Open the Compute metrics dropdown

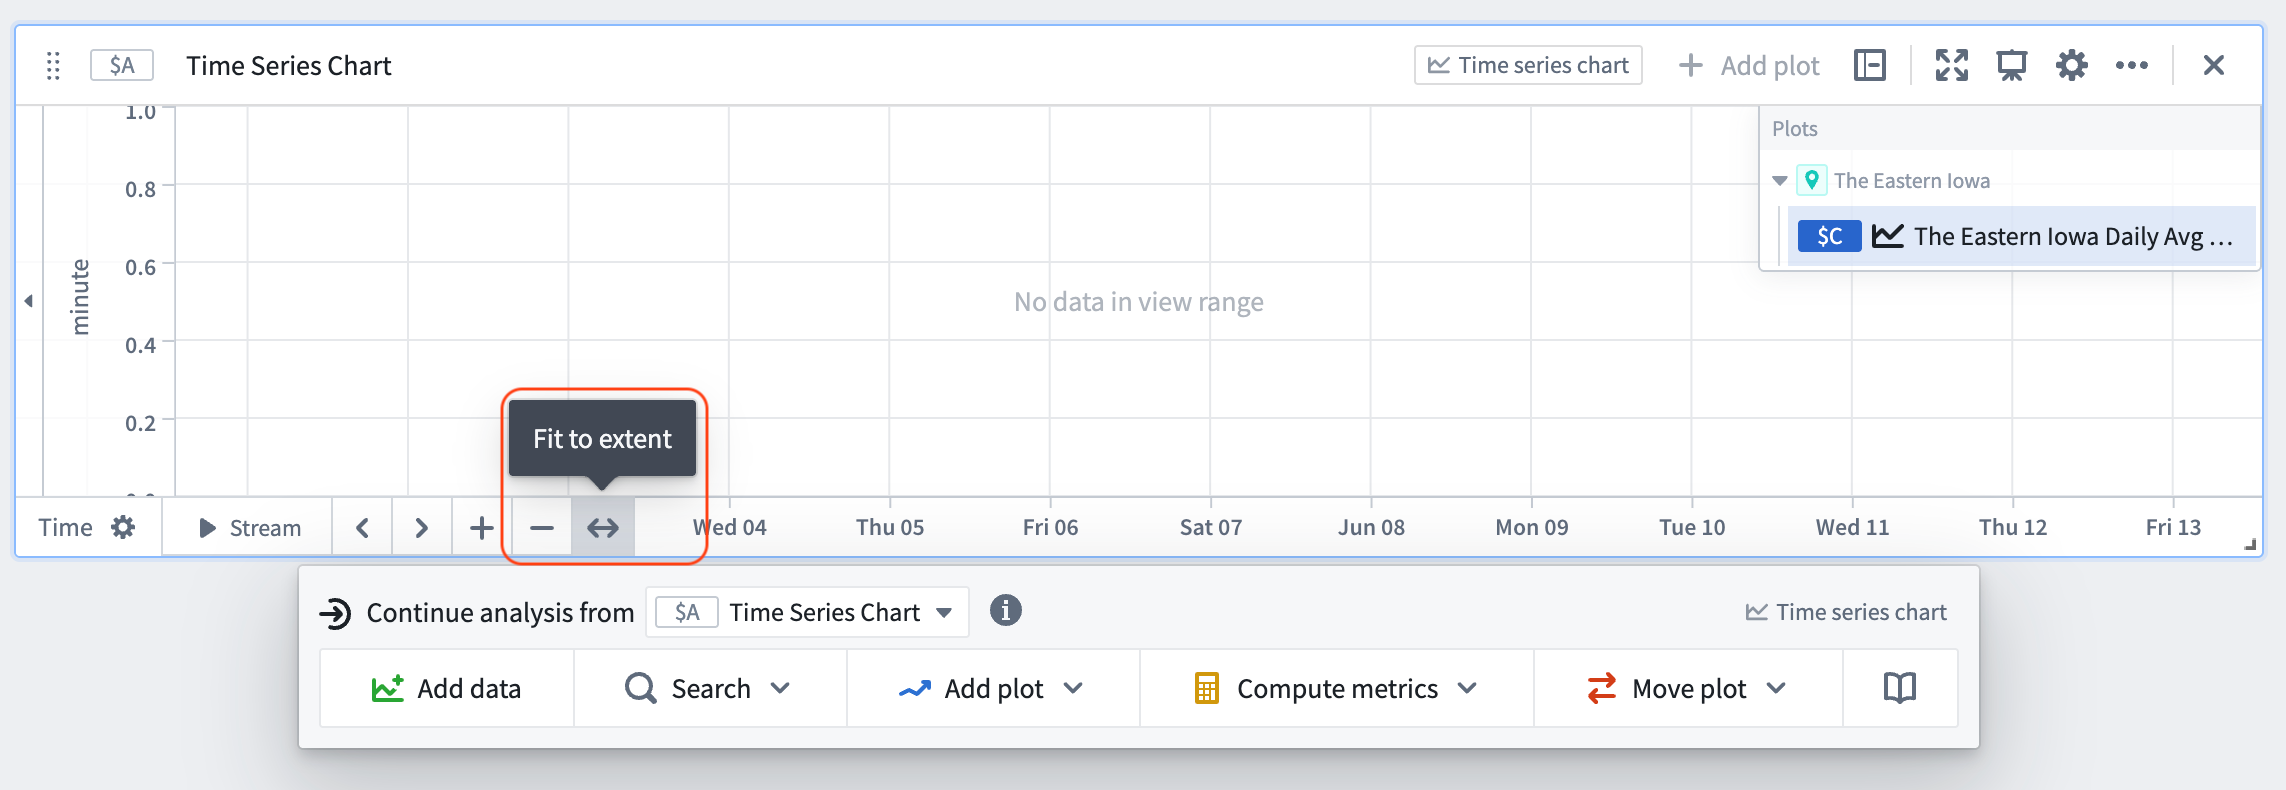[1335, 688]
